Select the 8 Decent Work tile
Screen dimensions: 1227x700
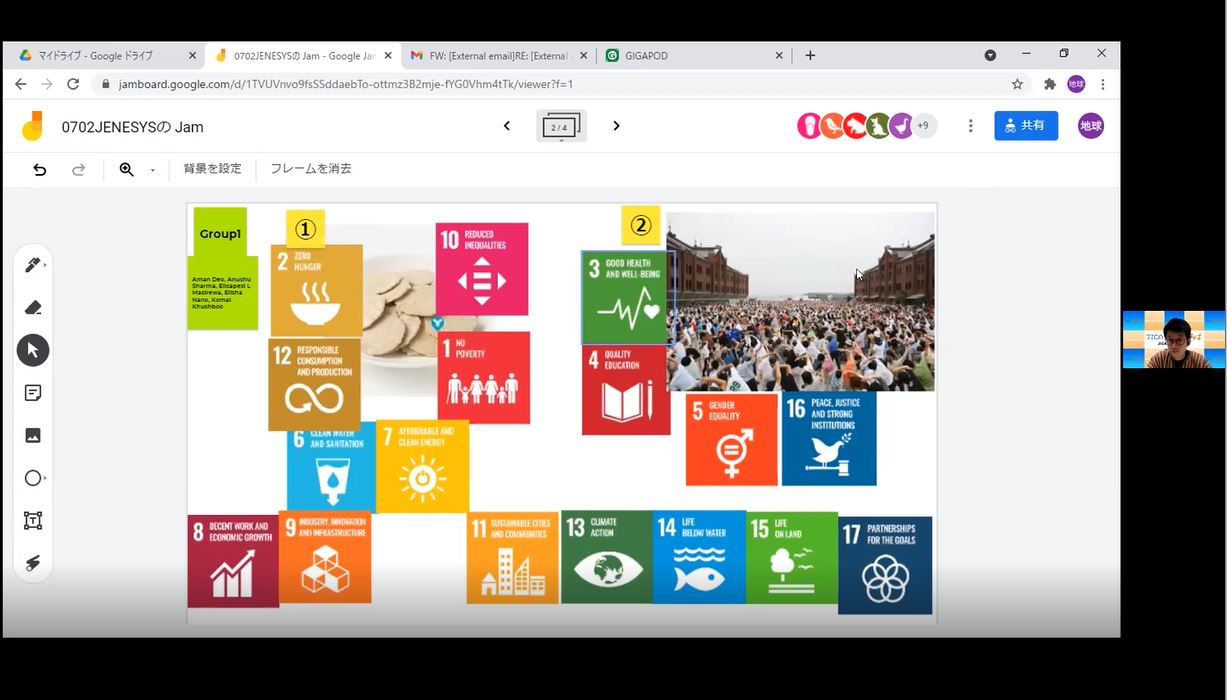[x=233, y=561]
